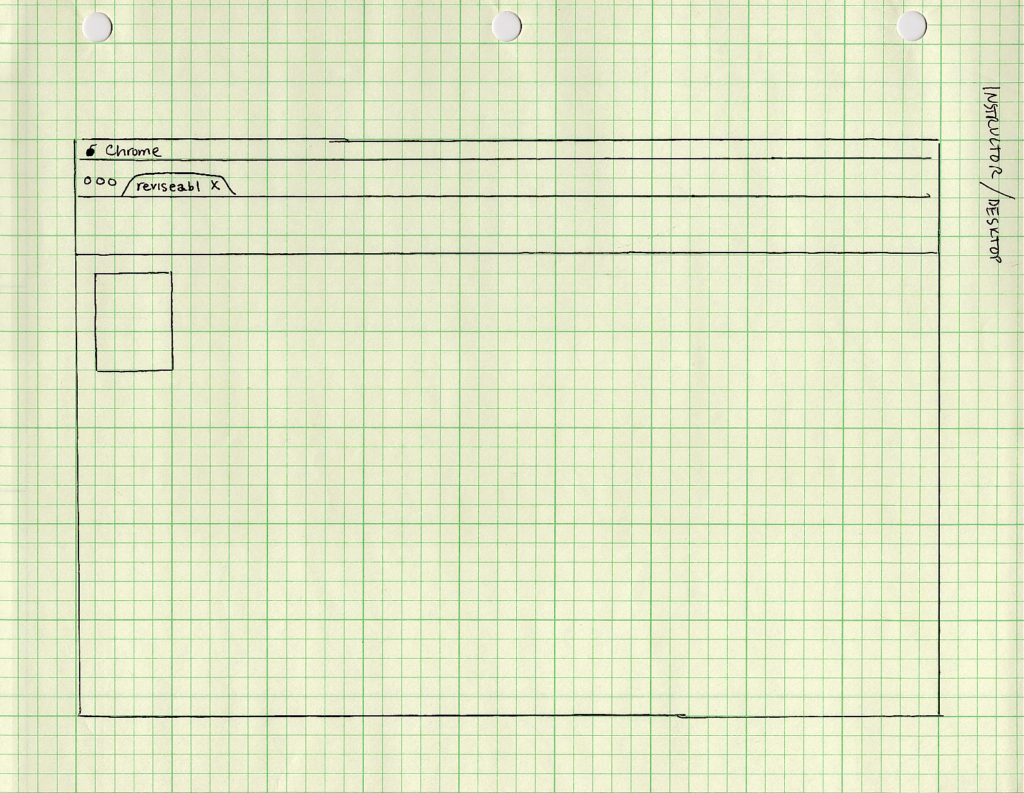The image size is (1024, 793).
Task: Open the Chrome menu
Action: click(x=133, y=151)
